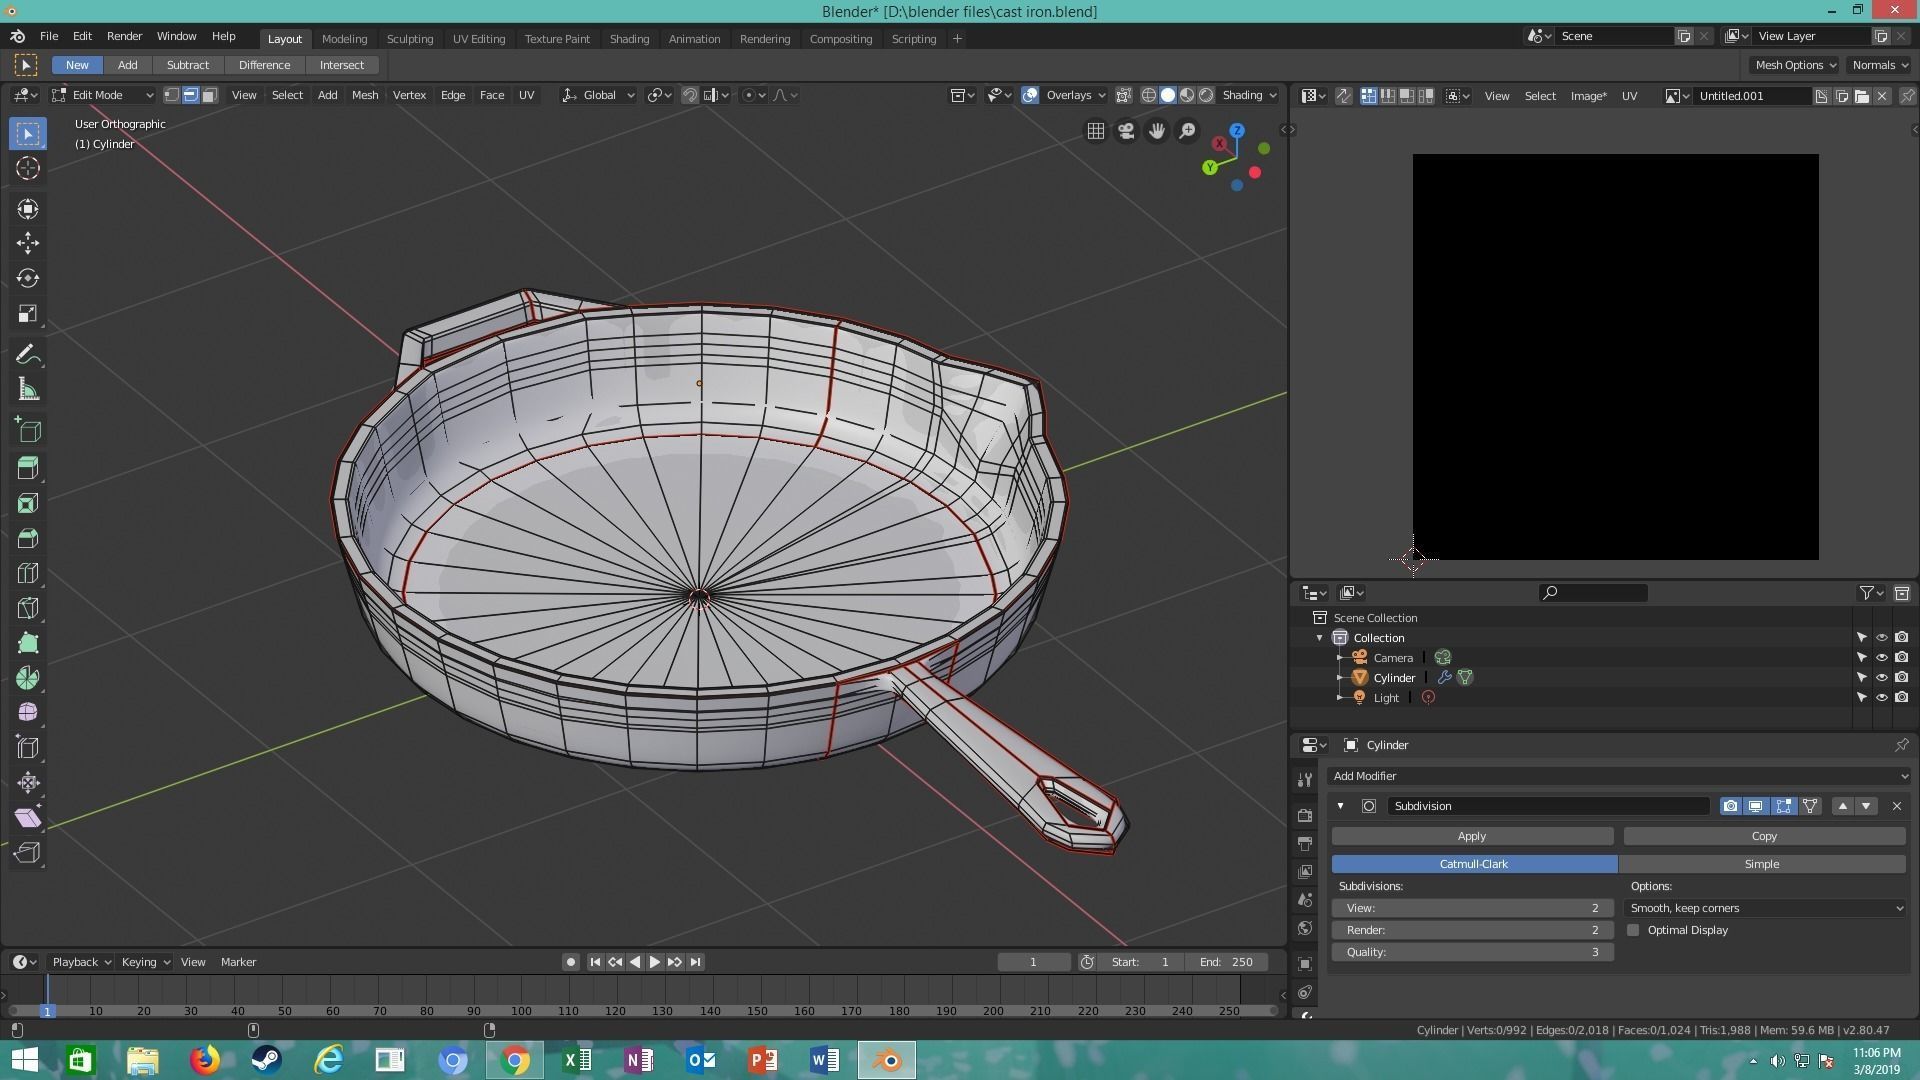Select the Annotate tool
Screen dimensions: 1920x1080
coord(28,355)
